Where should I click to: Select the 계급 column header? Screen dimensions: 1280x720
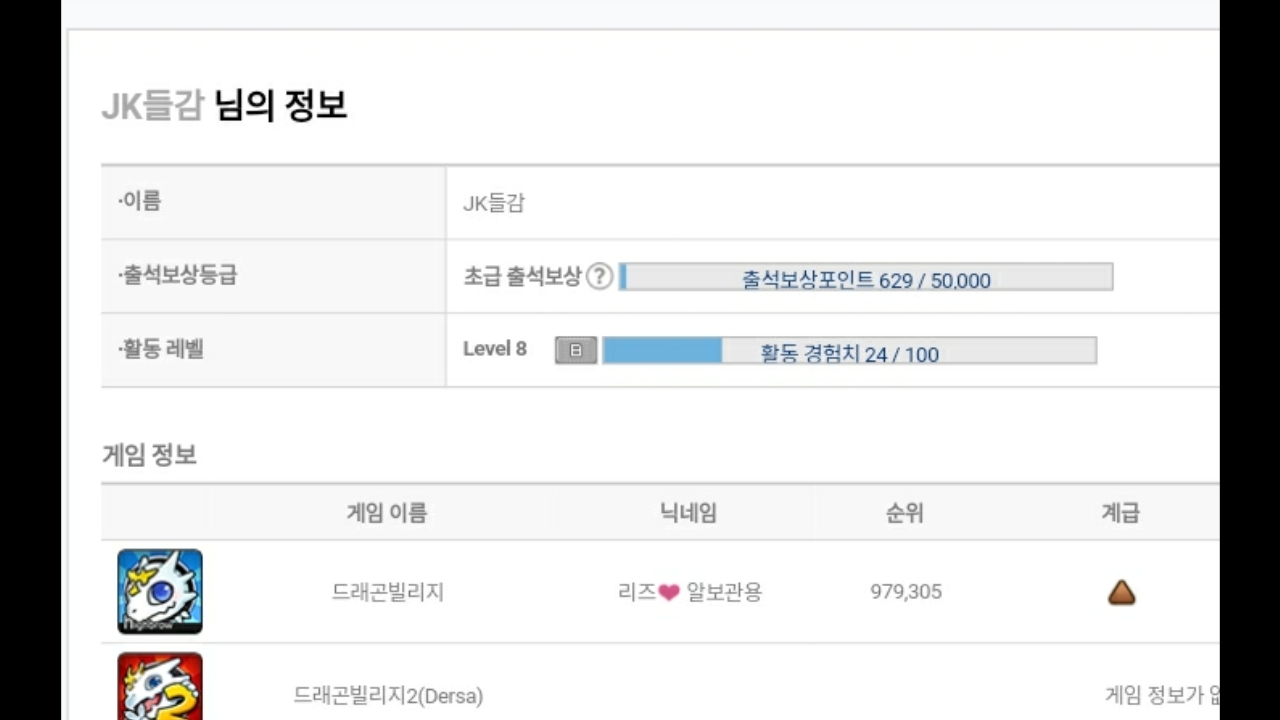[x=1120, y=513]
